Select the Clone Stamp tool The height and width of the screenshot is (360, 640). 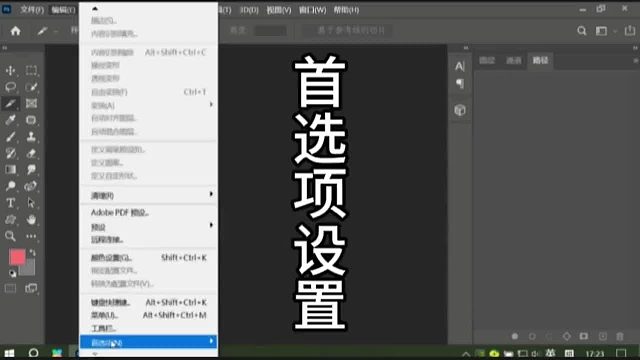pos(31,136)
